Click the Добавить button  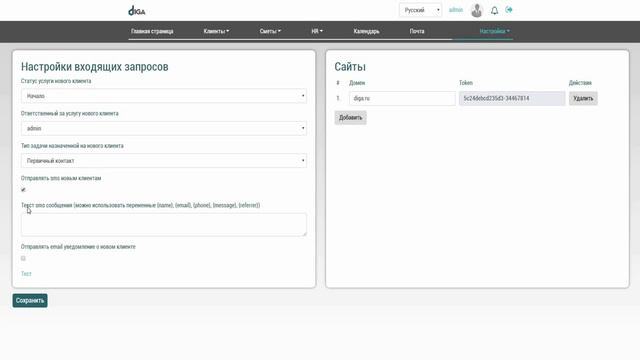point(350,118)
